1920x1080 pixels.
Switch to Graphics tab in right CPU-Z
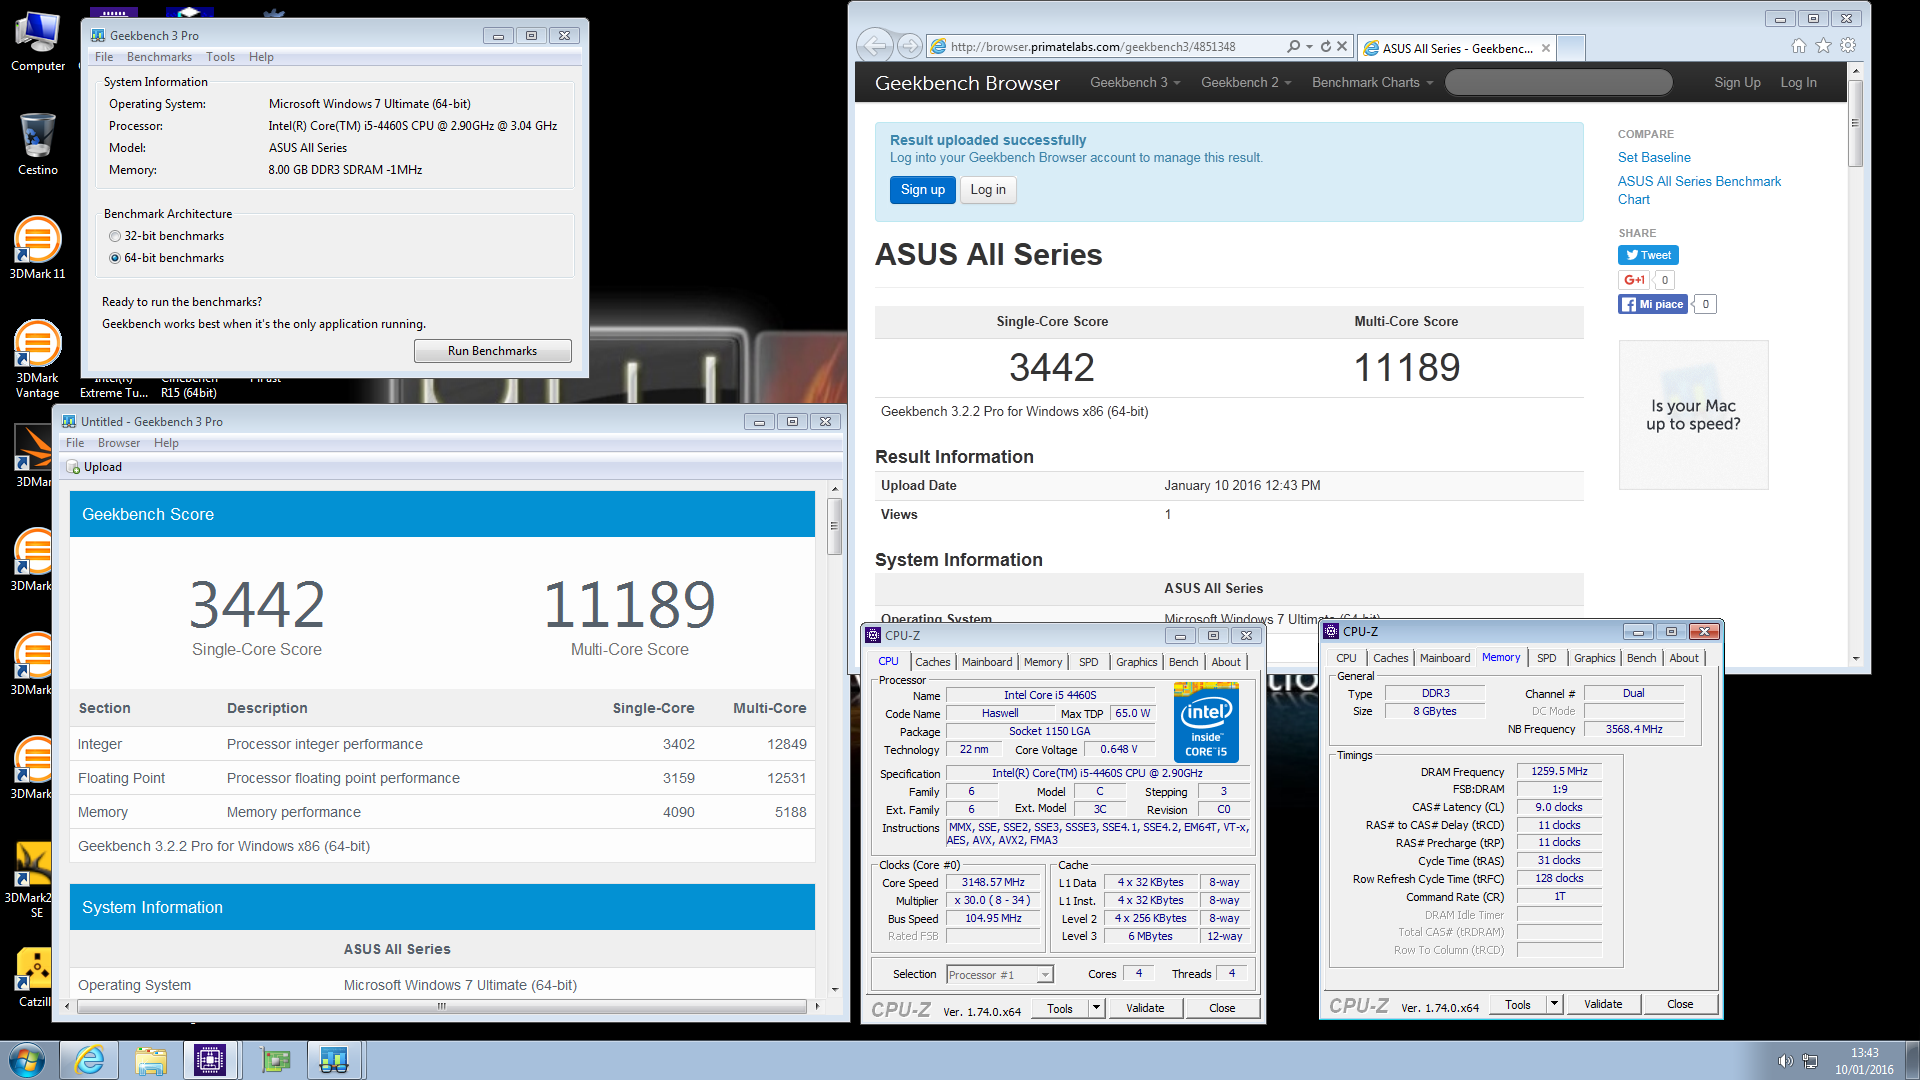(1594, 658)
